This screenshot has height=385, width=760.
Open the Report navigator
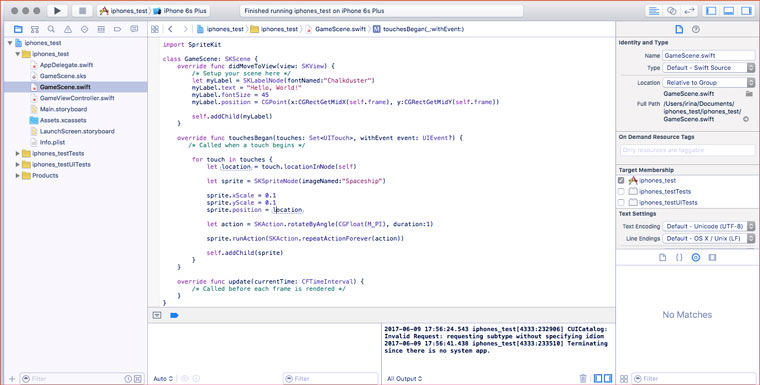(134, 29)
